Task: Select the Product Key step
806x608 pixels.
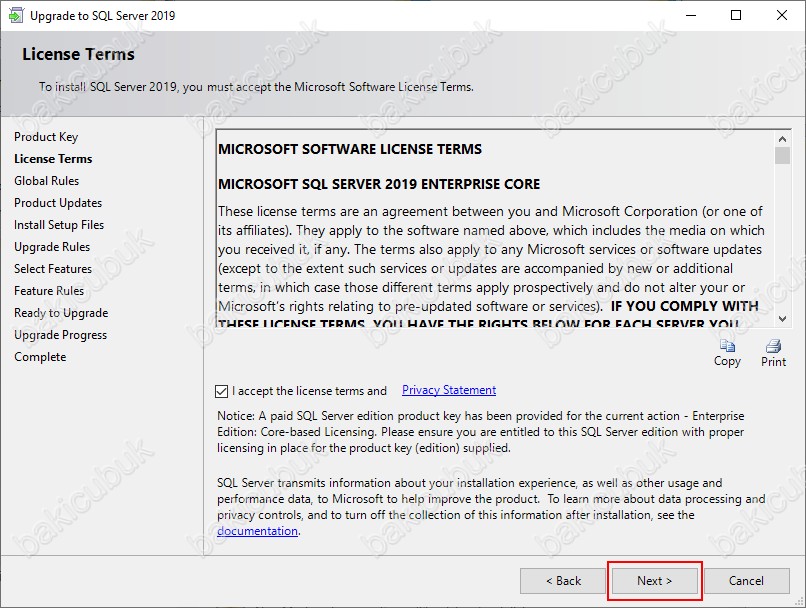Action: (46, 137)
